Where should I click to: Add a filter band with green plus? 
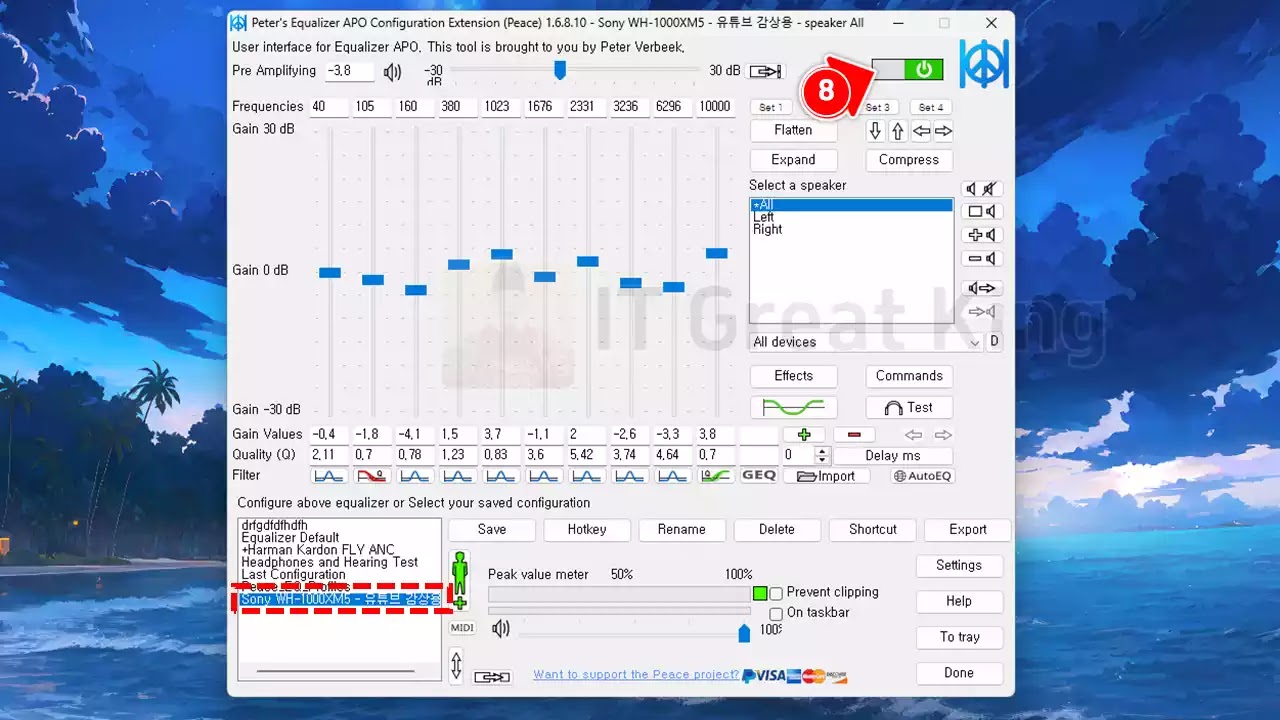point(804,435)
